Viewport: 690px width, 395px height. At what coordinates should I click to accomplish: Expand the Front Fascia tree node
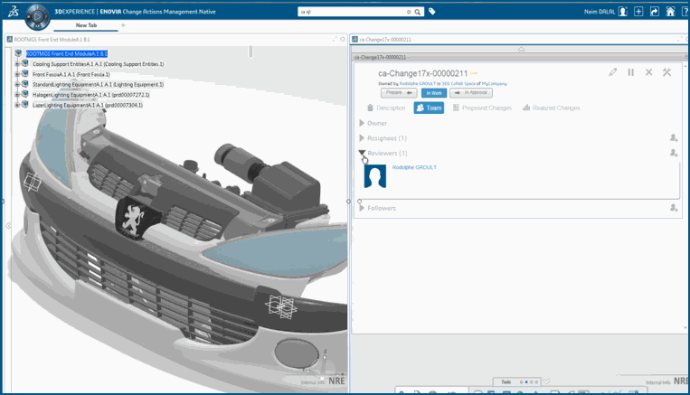coord(17,74)
